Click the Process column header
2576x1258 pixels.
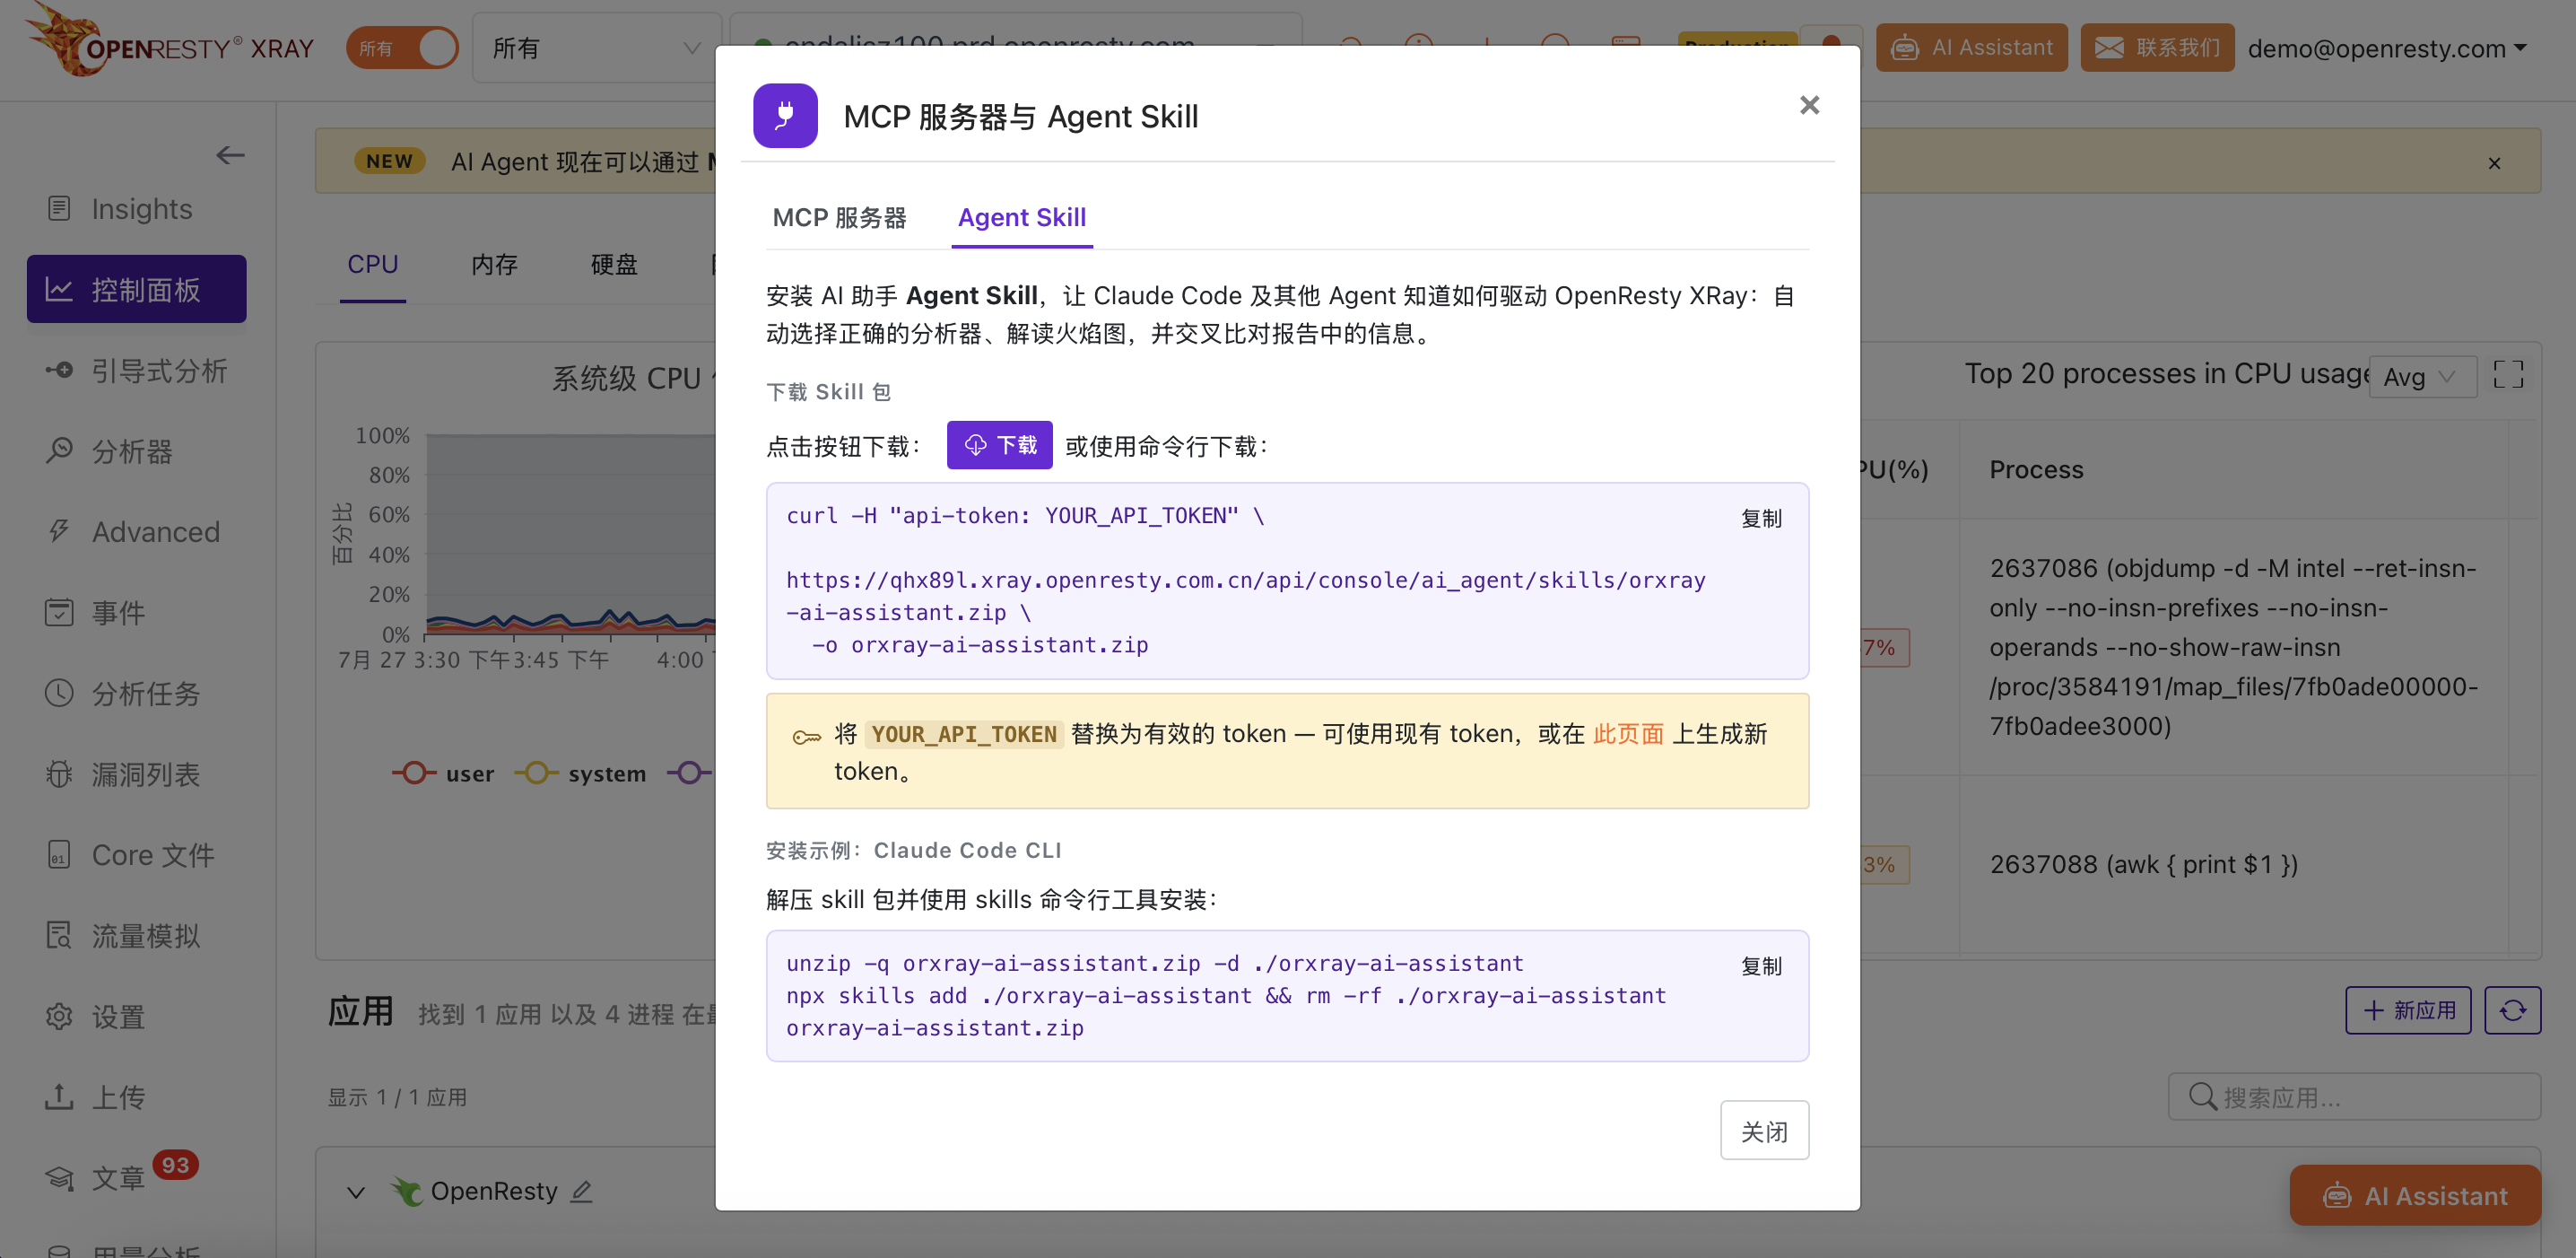point(2036,470)
